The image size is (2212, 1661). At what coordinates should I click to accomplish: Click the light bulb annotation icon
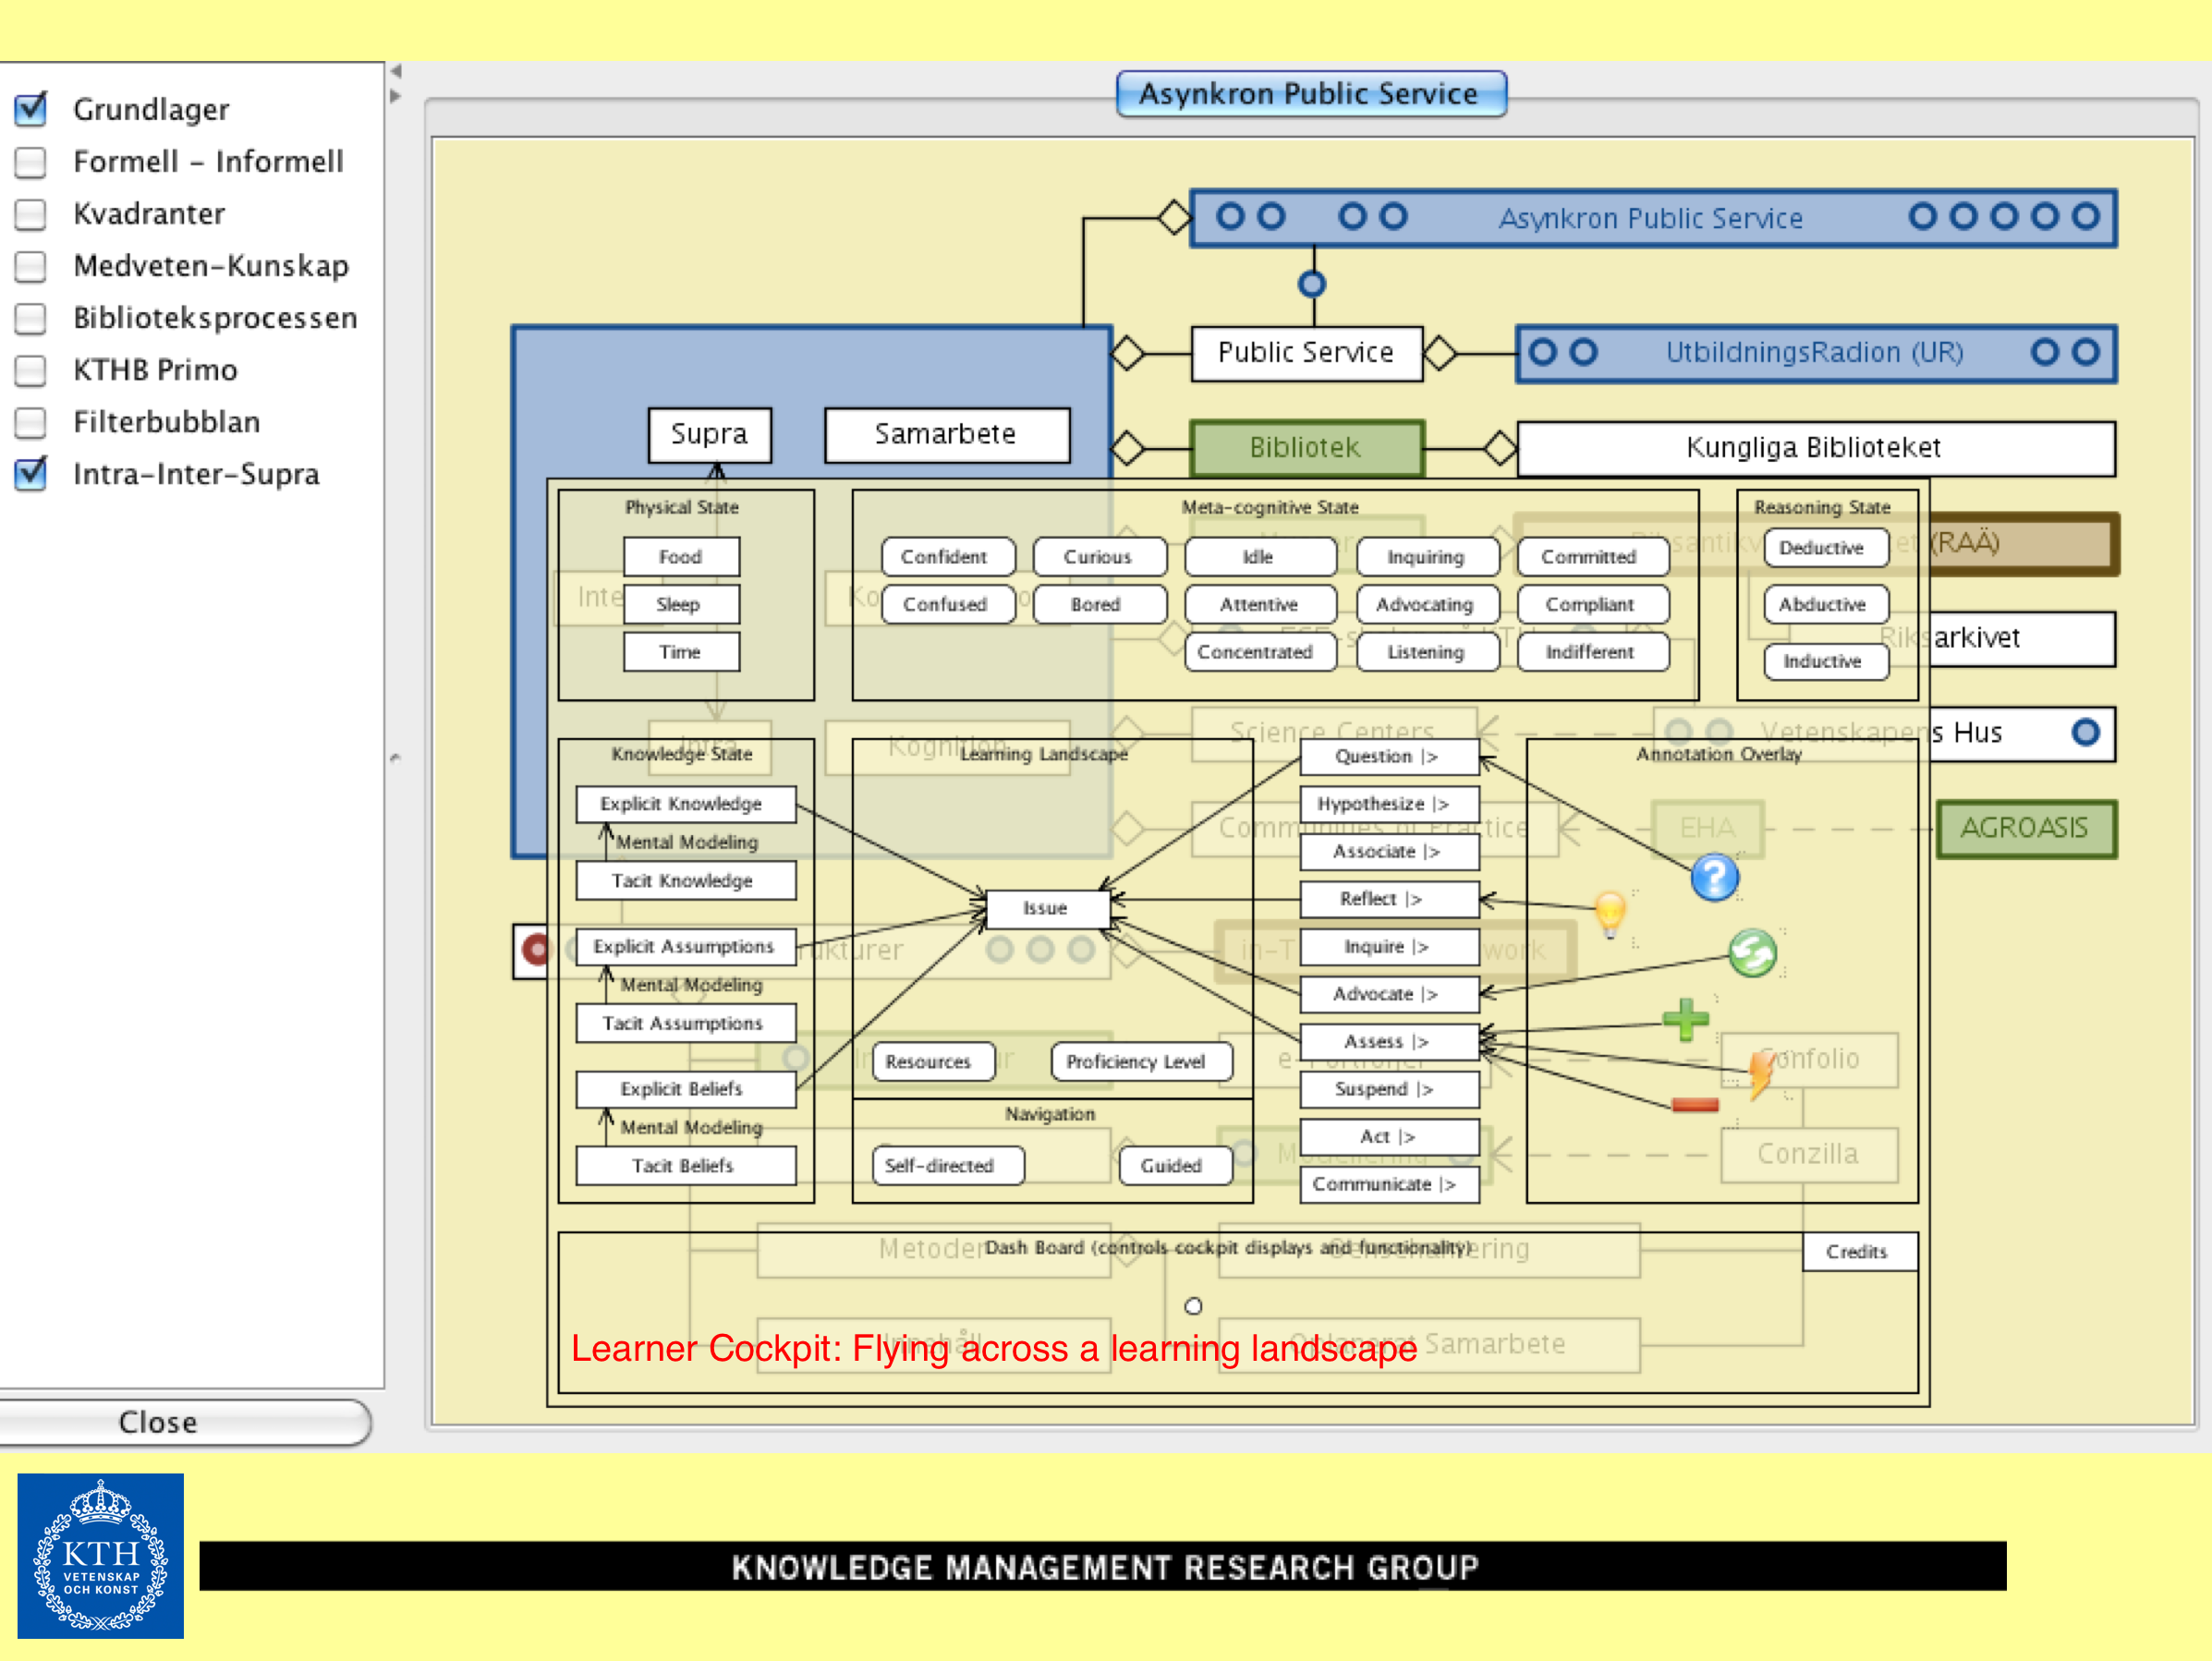click(x=1609, y=911)
